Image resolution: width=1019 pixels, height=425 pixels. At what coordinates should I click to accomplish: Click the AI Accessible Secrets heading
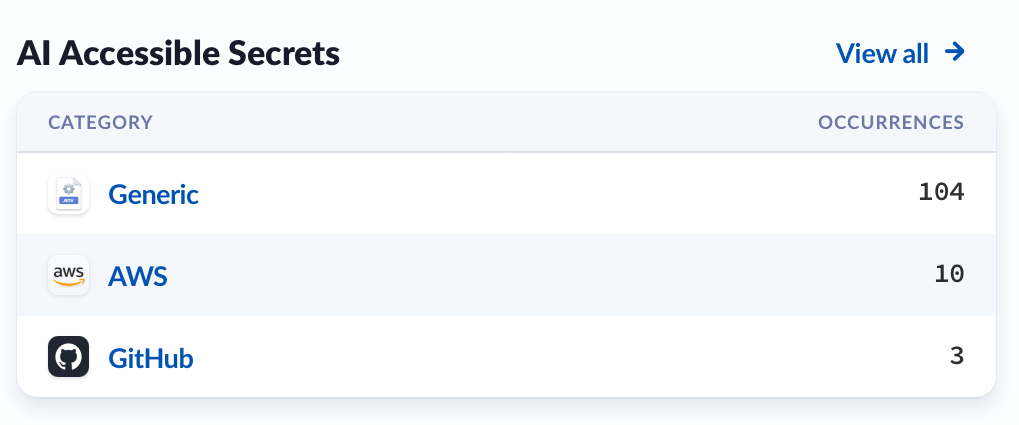coord(178,53)
